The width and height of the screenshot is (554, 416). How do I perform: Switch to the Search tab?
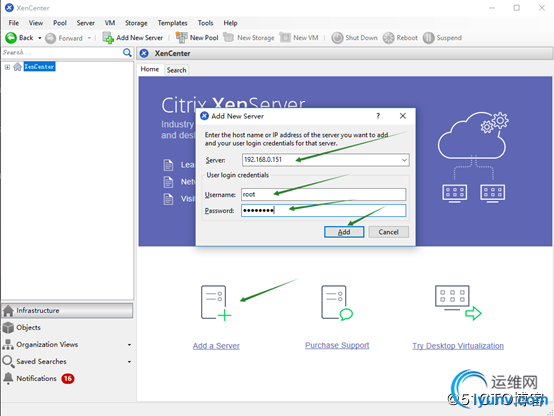(x=176, y=70)
